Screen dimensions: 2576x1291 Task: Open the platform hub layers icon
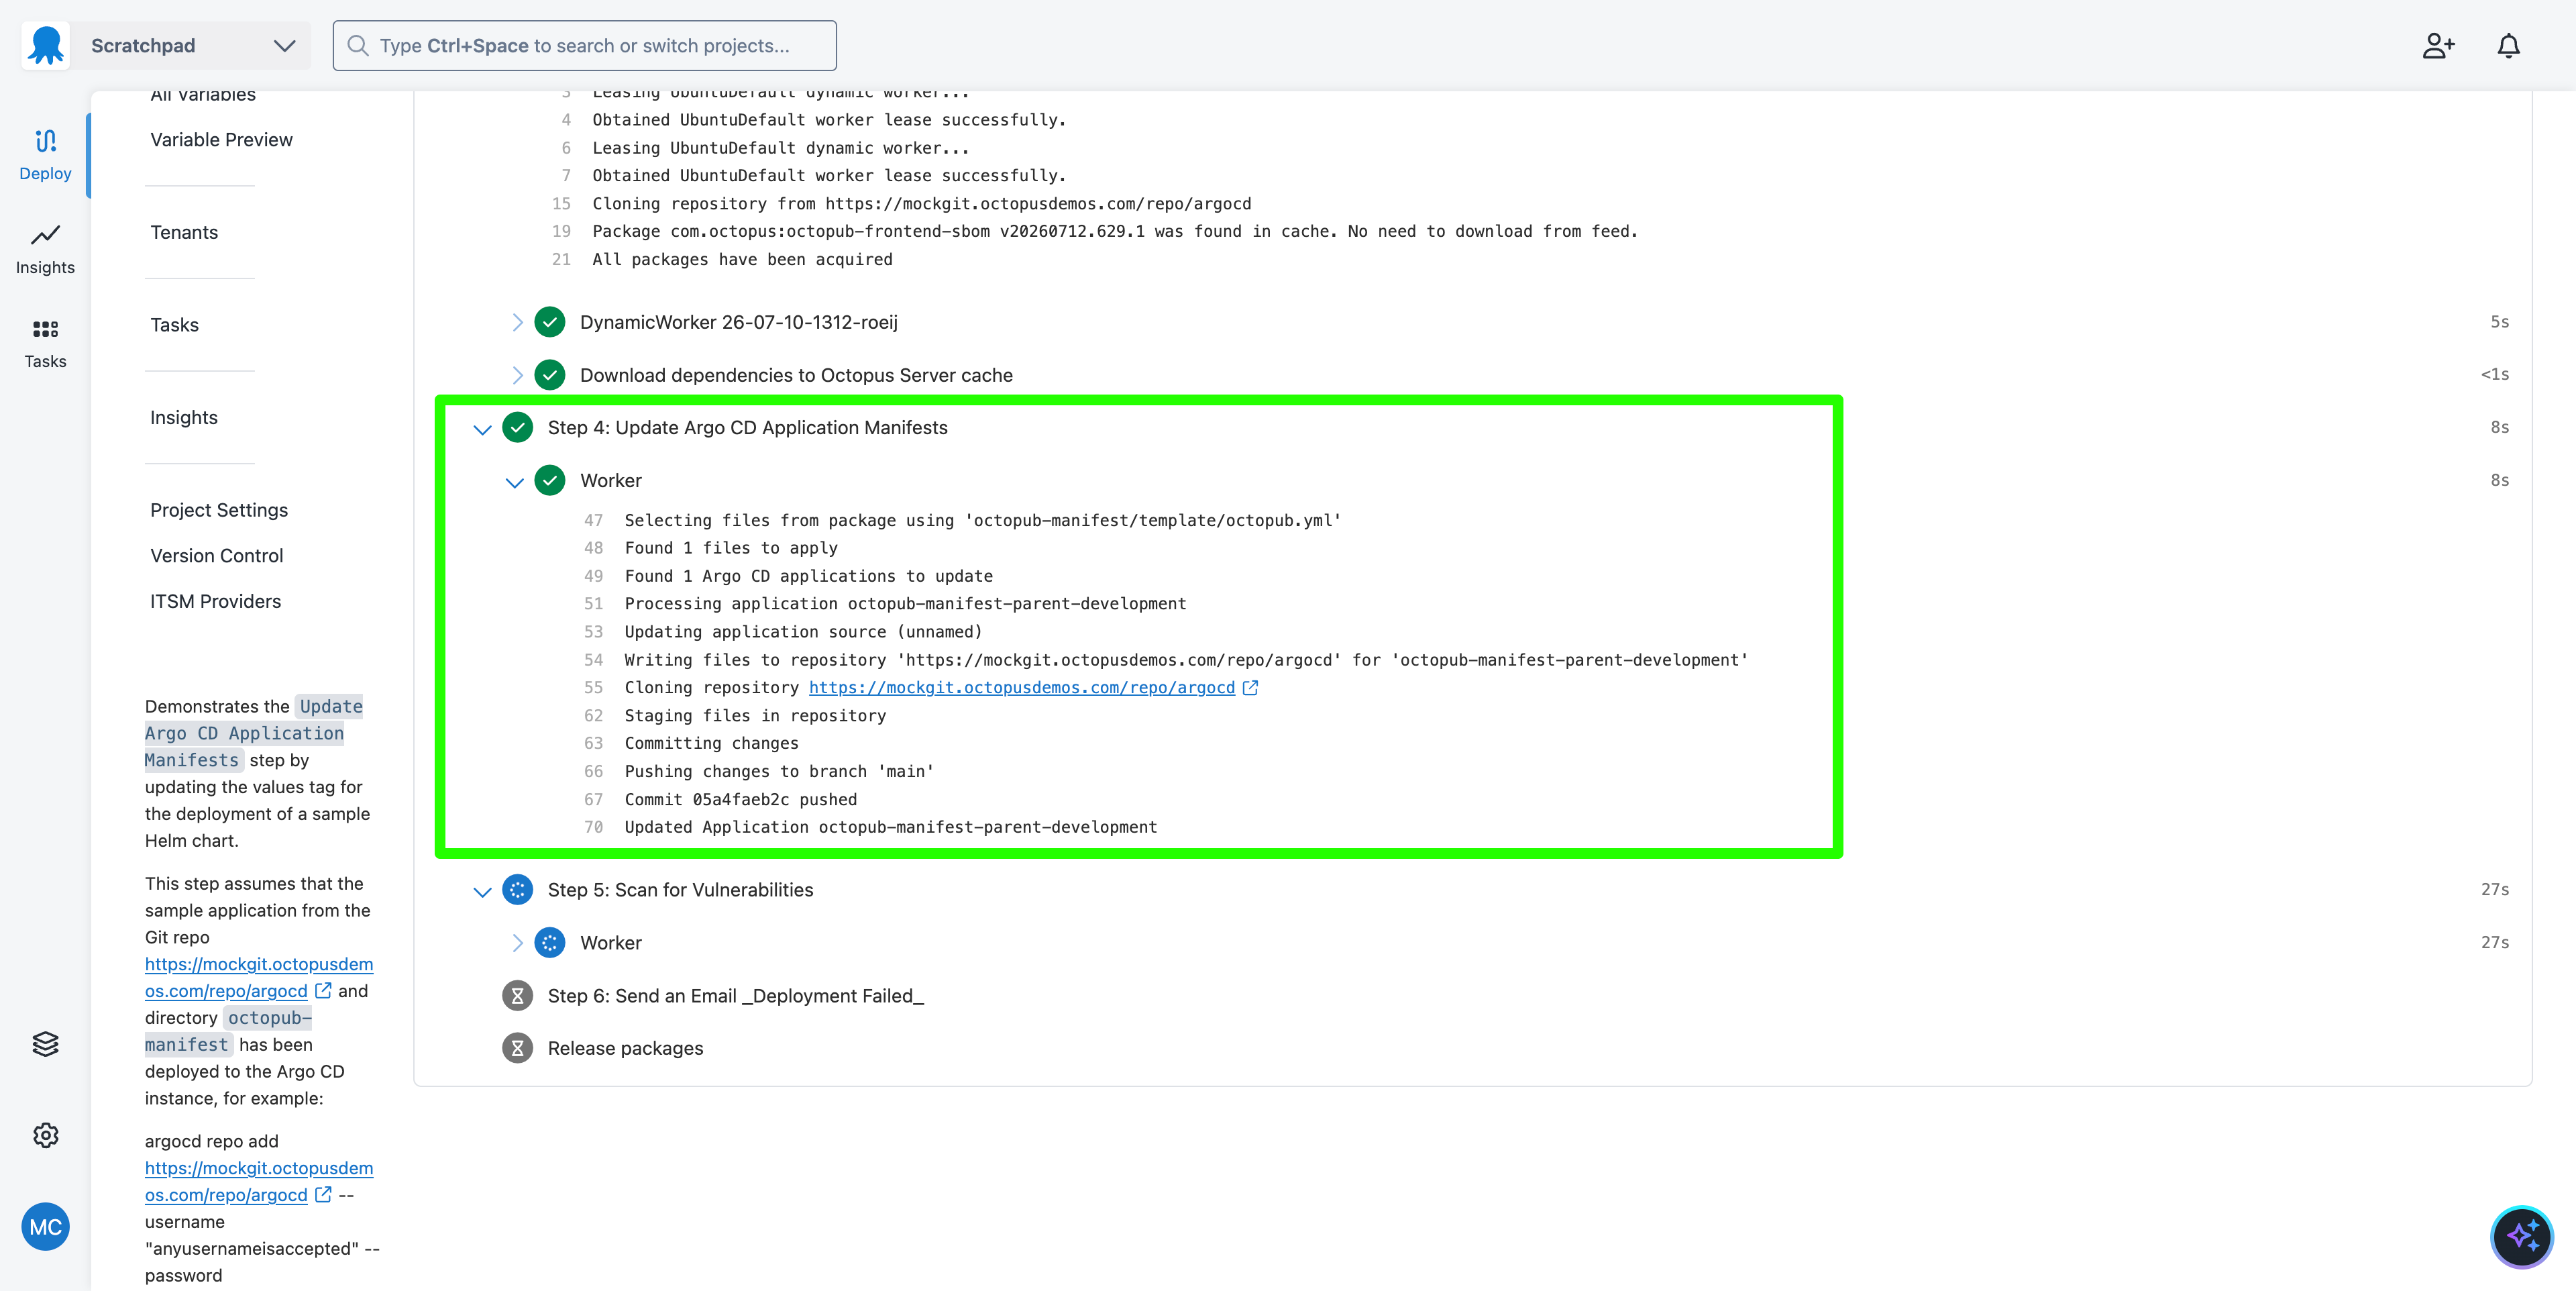45,1044
